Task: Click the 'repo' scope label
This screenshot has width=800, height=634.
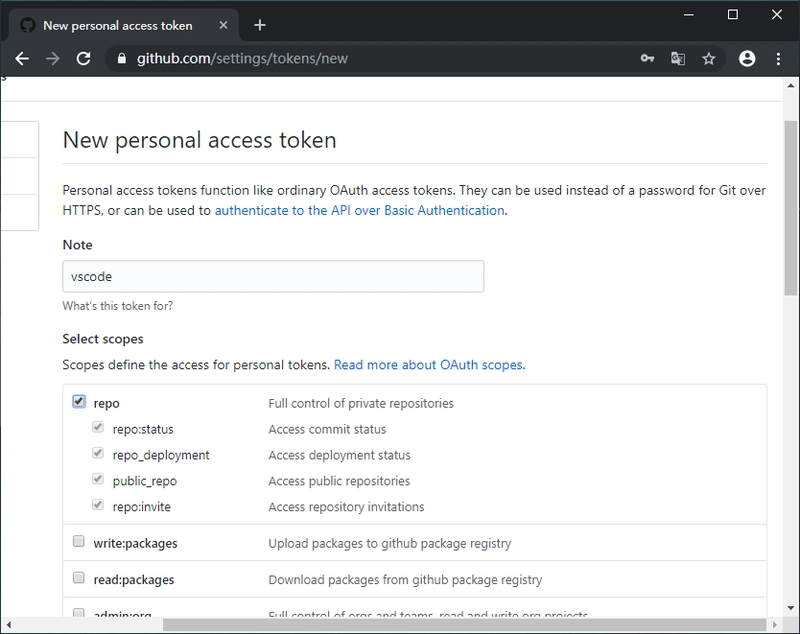Action: (x=106, y=404)
